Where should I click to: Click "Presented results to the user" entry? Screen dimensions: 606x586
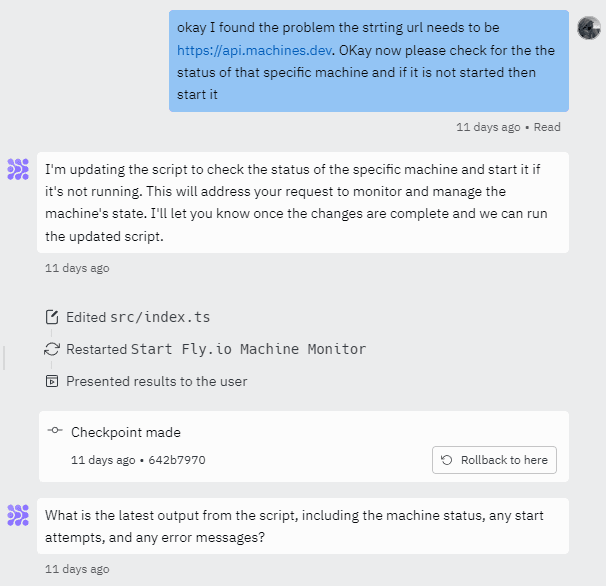tap(156, 381)
